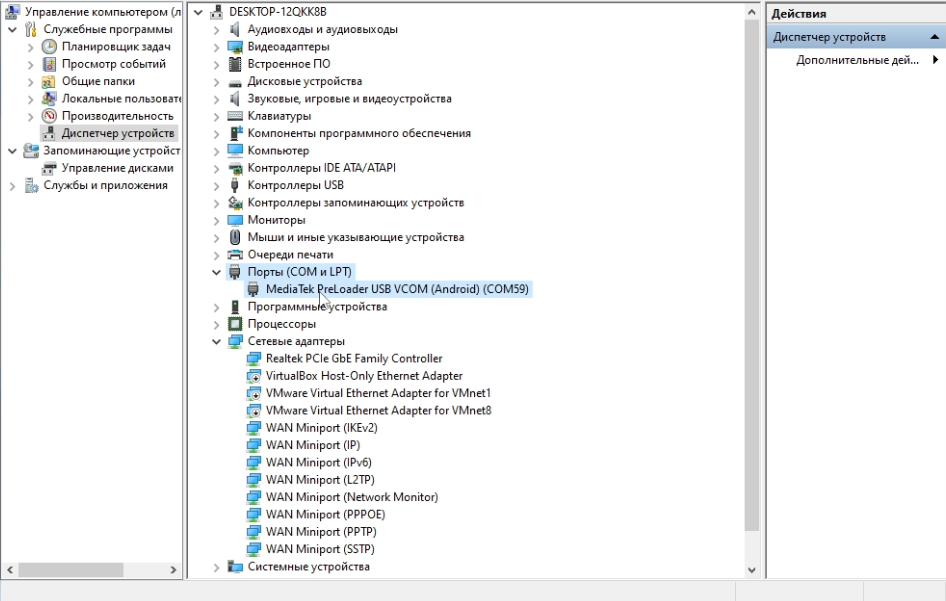The width and height of the screenshot is (946, 601).
Task: Expand the Службы и приложения node
Action: point(12,186)
